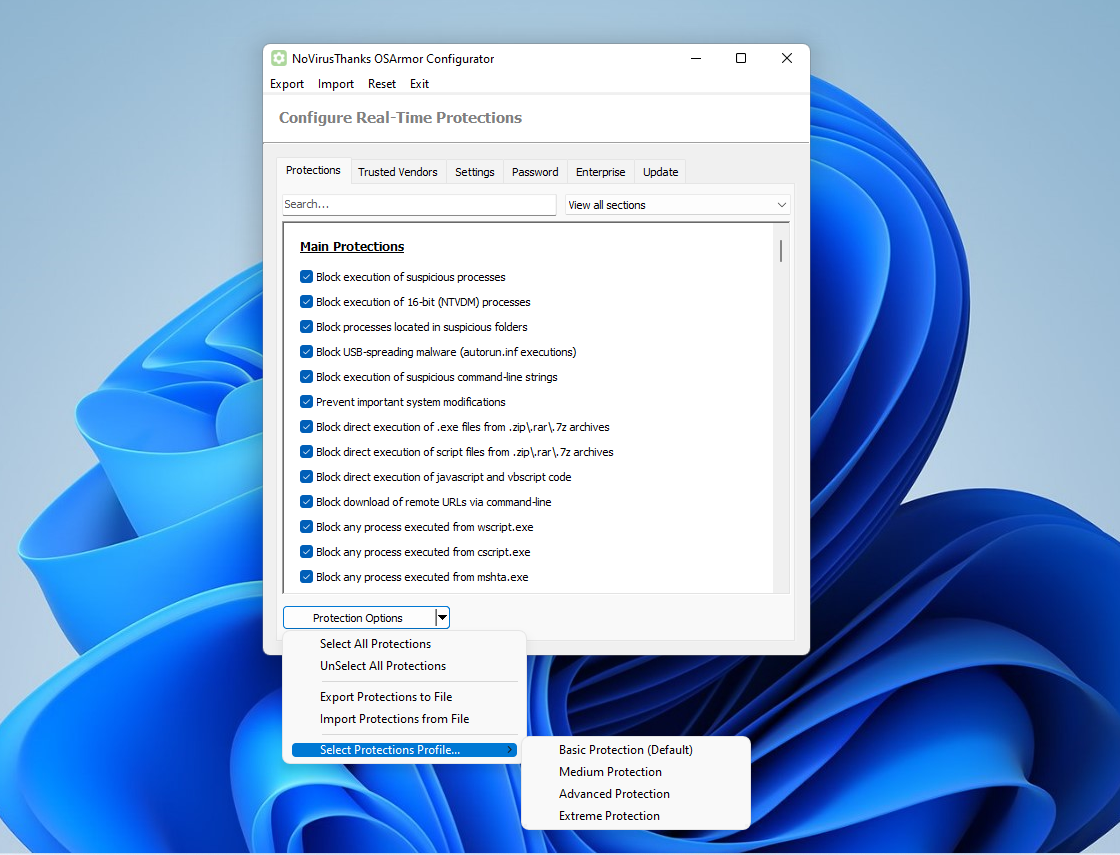Screen dimensions: 1120x855
Task: Uncheck Block execution of suspicious processes
Action: coord(306,276)
